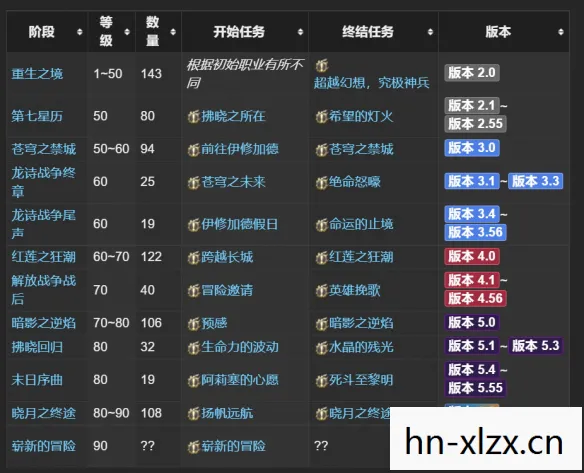Click quest icon before 预感

coord(194,324)
